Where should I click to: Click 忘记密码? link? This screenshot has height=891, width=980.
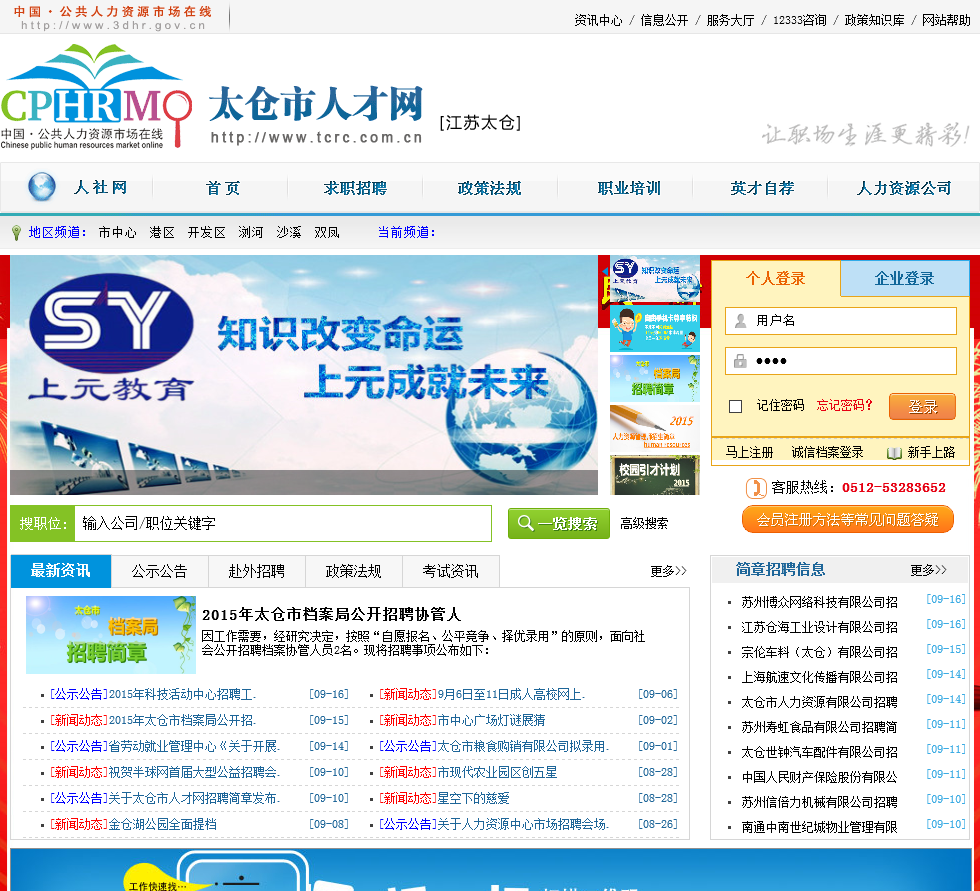[x=844, y=406]
